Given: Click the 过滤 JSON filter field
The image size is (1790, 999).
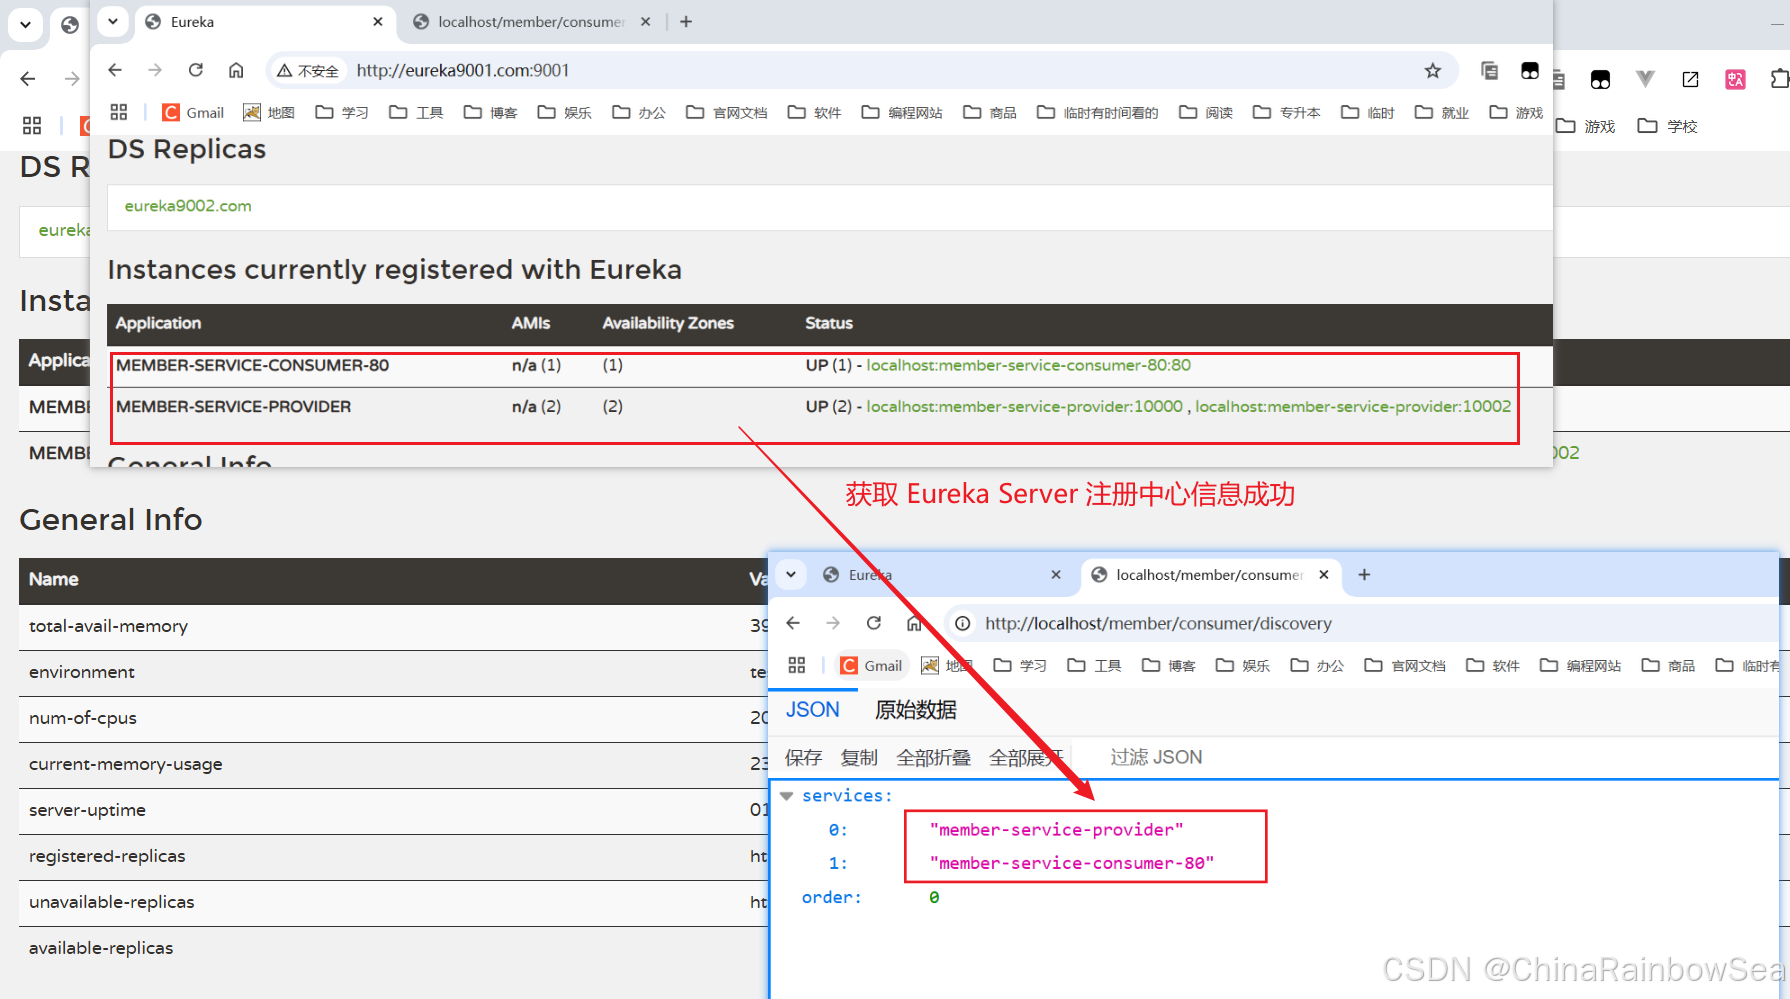Looking at the screenshot, I should pyautogui.click(x=1156, y=758).
